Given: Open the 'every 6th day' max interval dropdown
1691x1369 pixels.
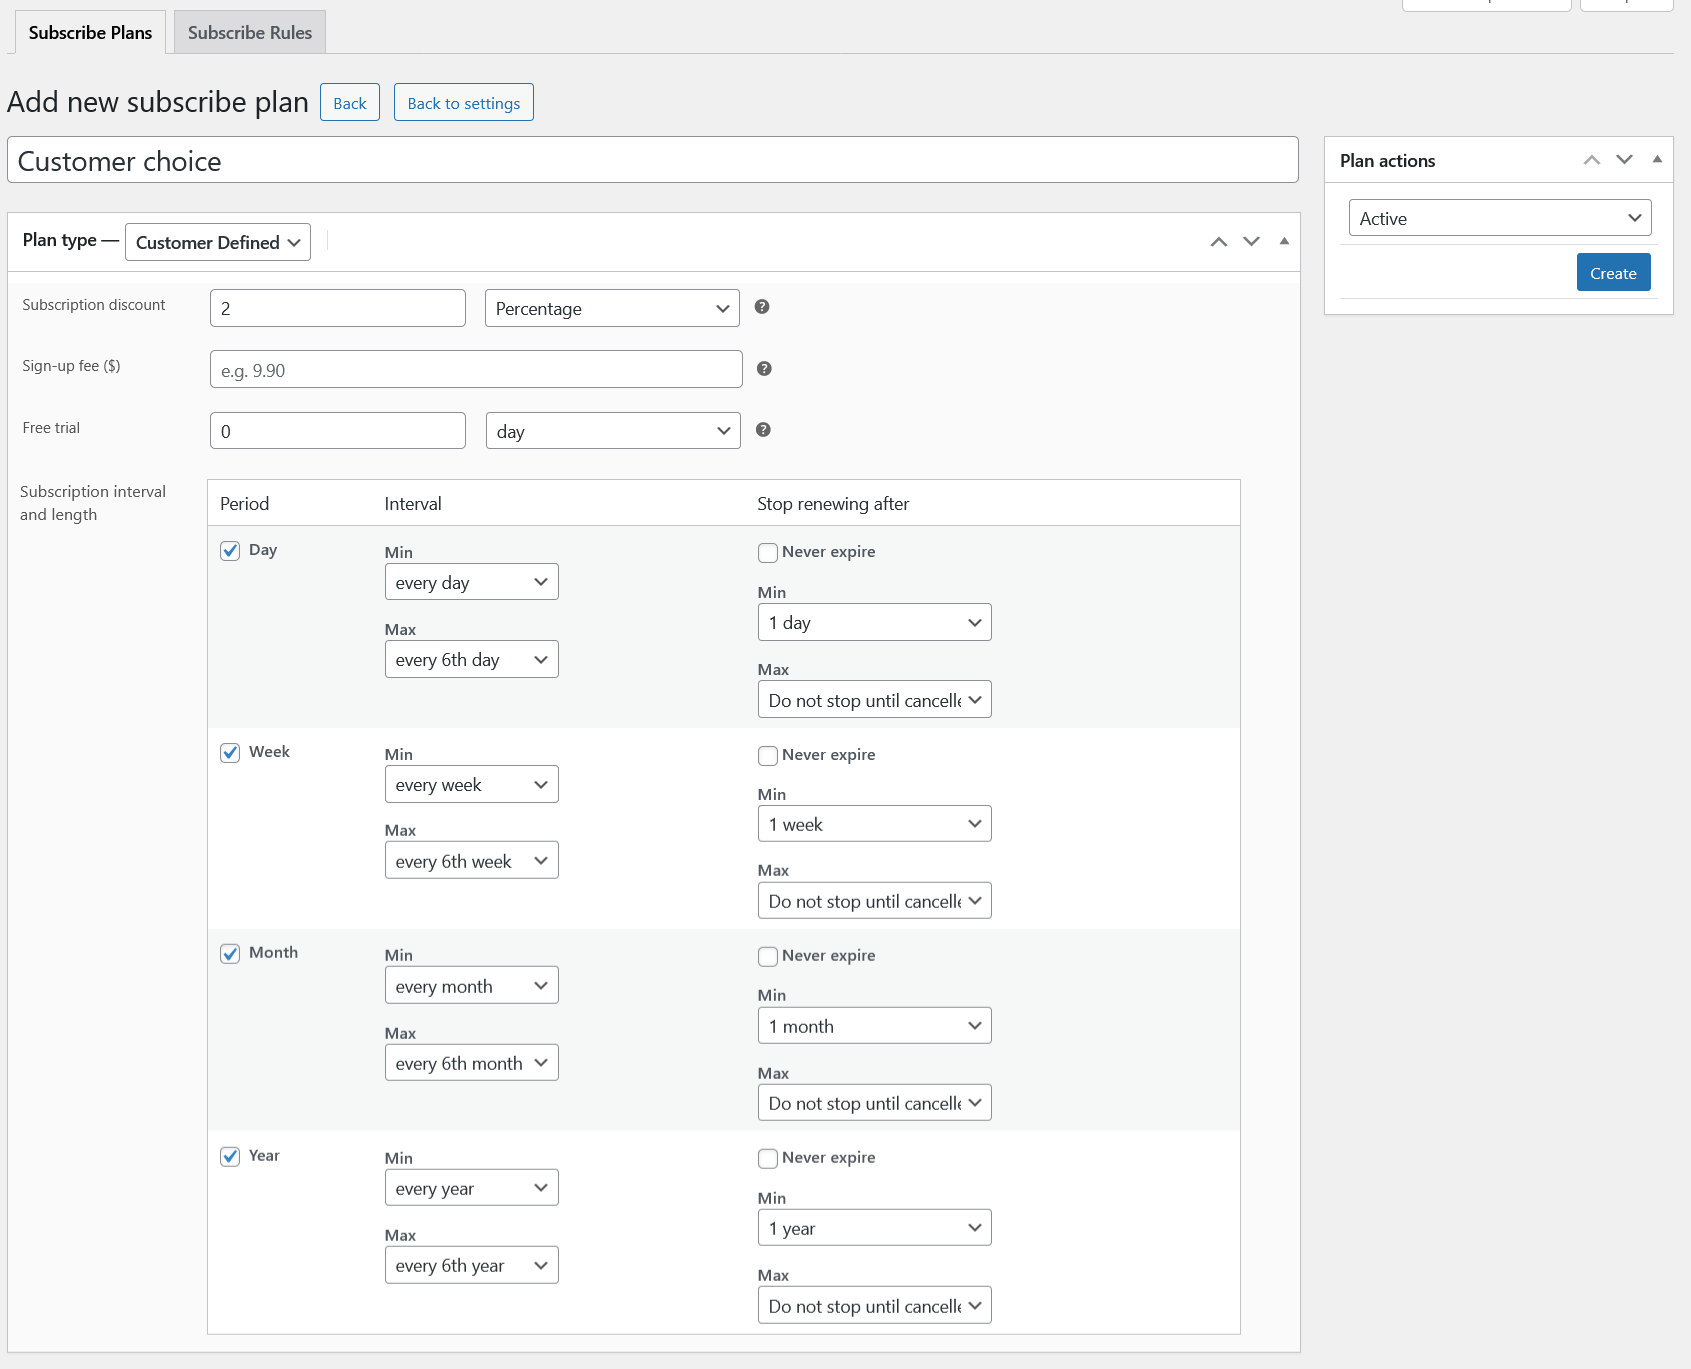Looking at the screenshot, I should [x=472, y=659].
